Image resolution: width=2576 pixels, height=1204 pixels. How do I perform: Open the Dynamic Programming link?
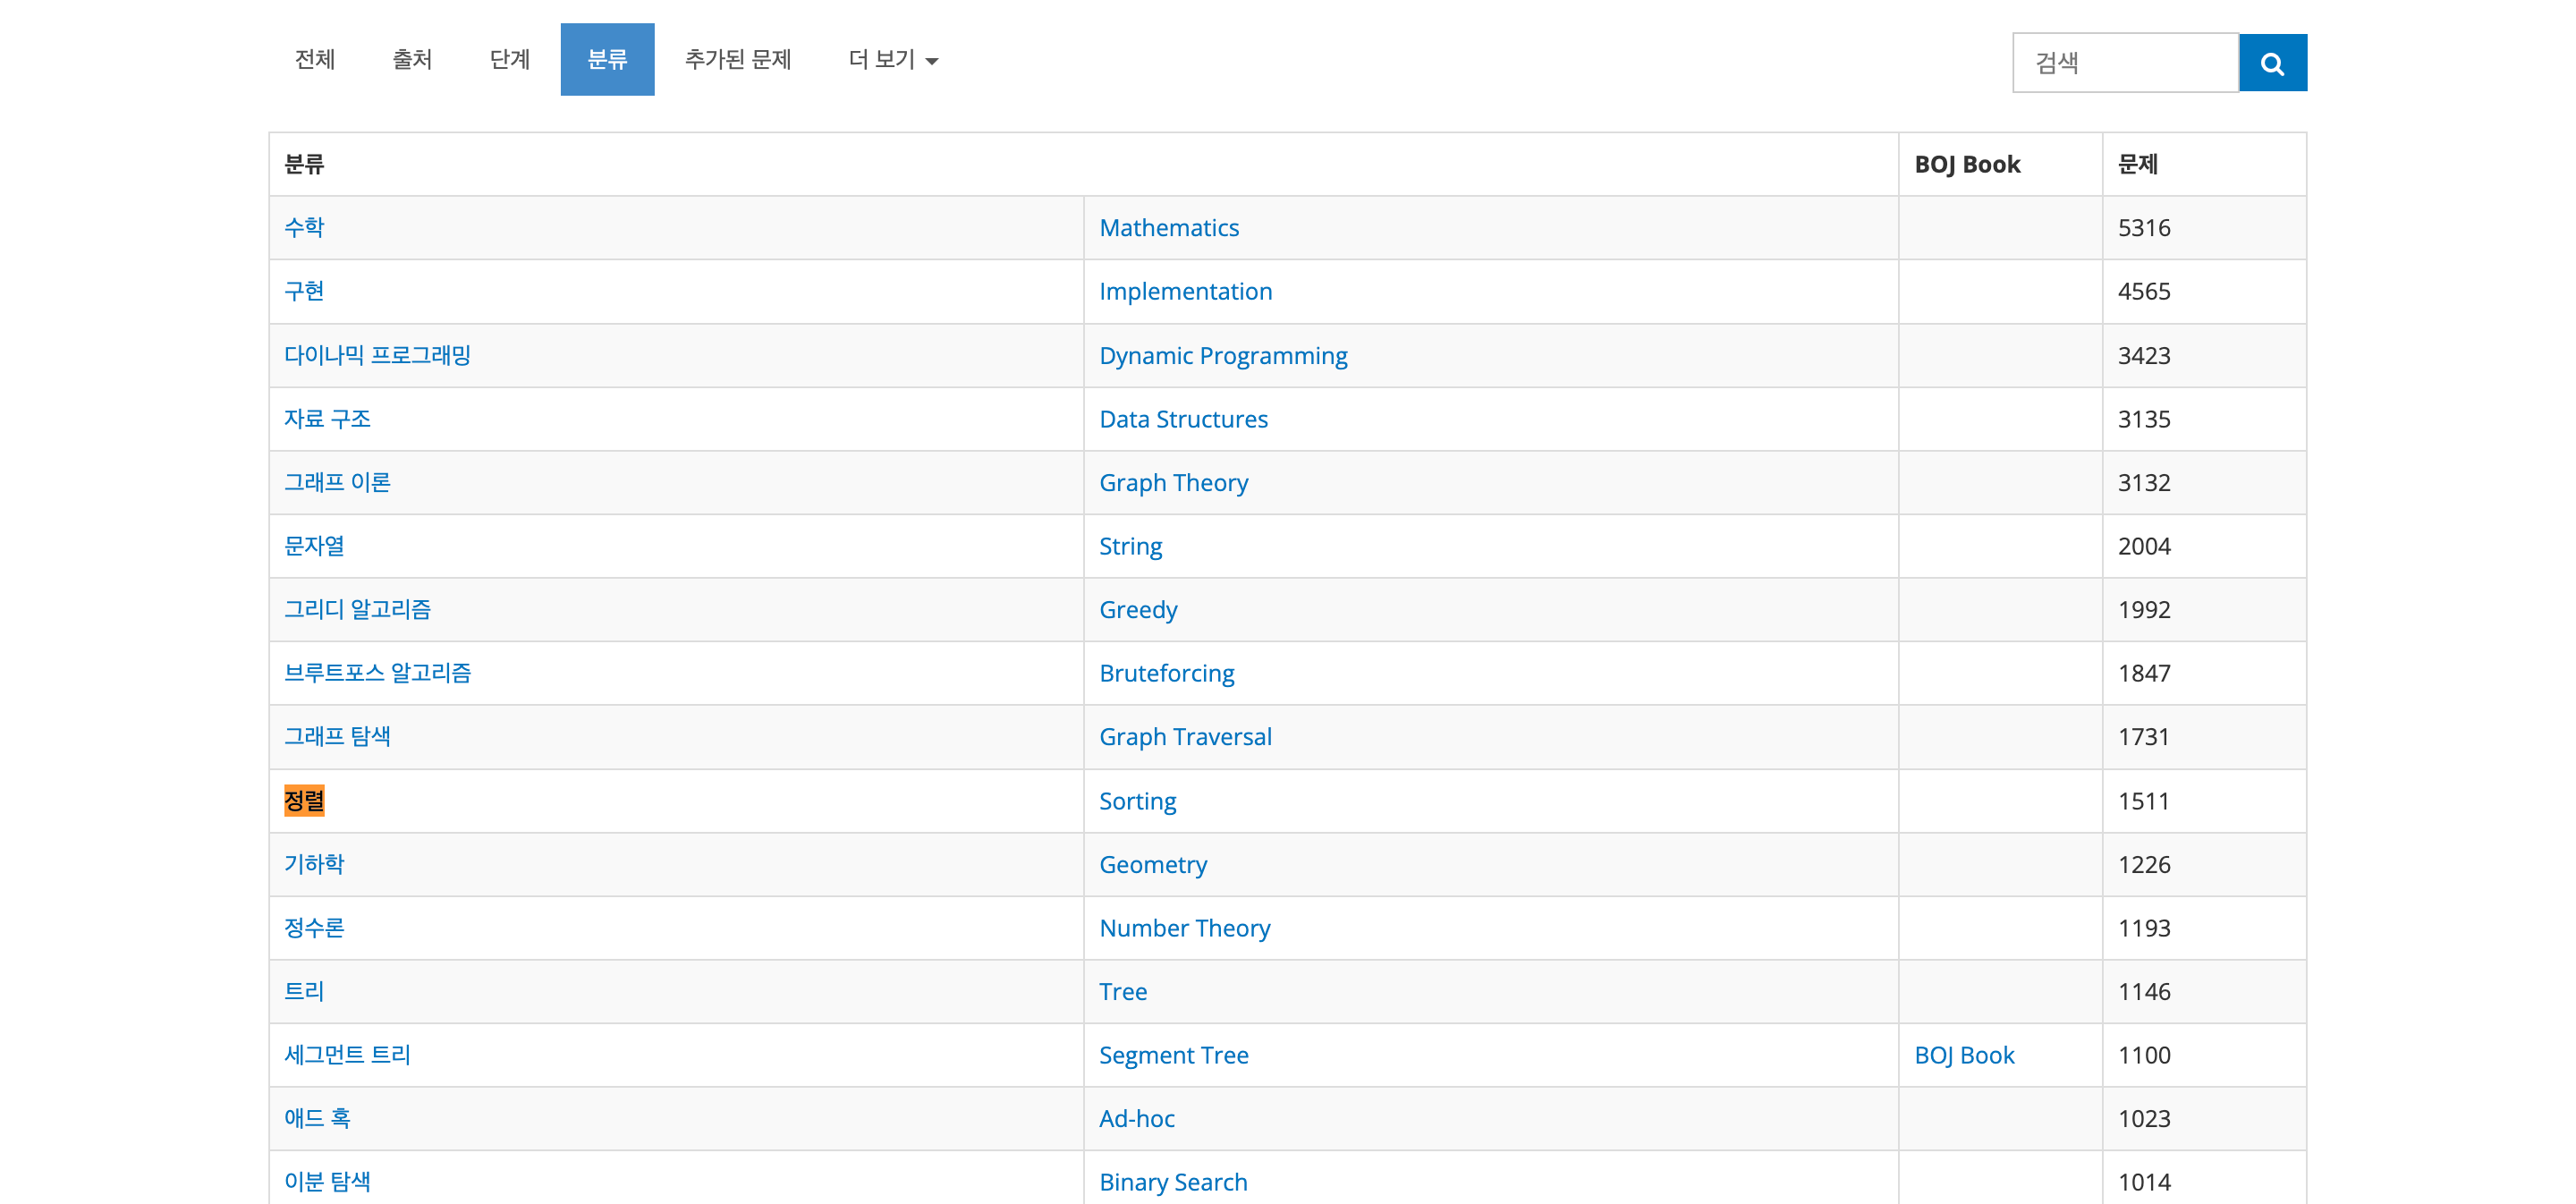tap(1222, 355)
